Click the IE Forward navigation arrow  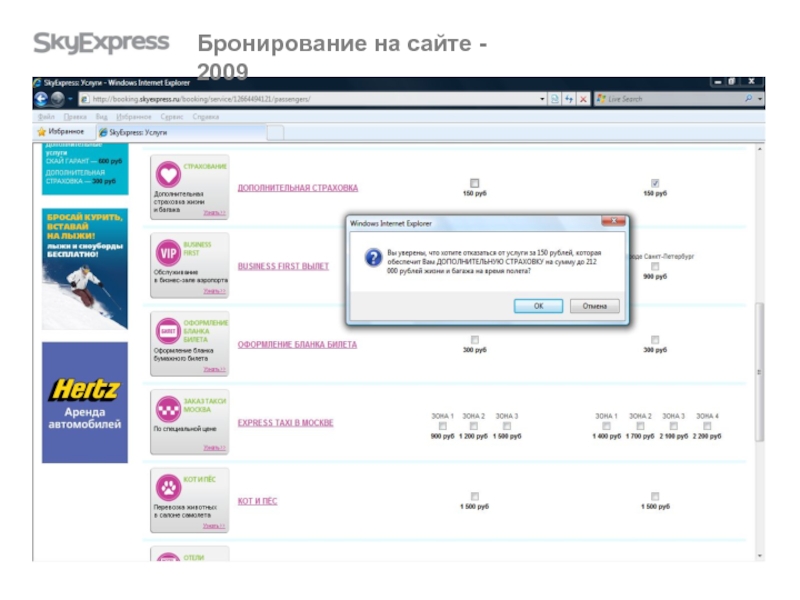point(58,99)
